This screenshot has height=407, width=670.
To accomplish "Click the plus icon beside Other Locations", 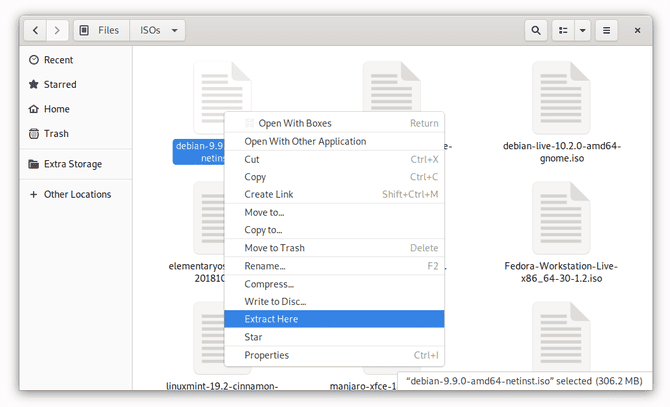I will click(x=33, y=194).
